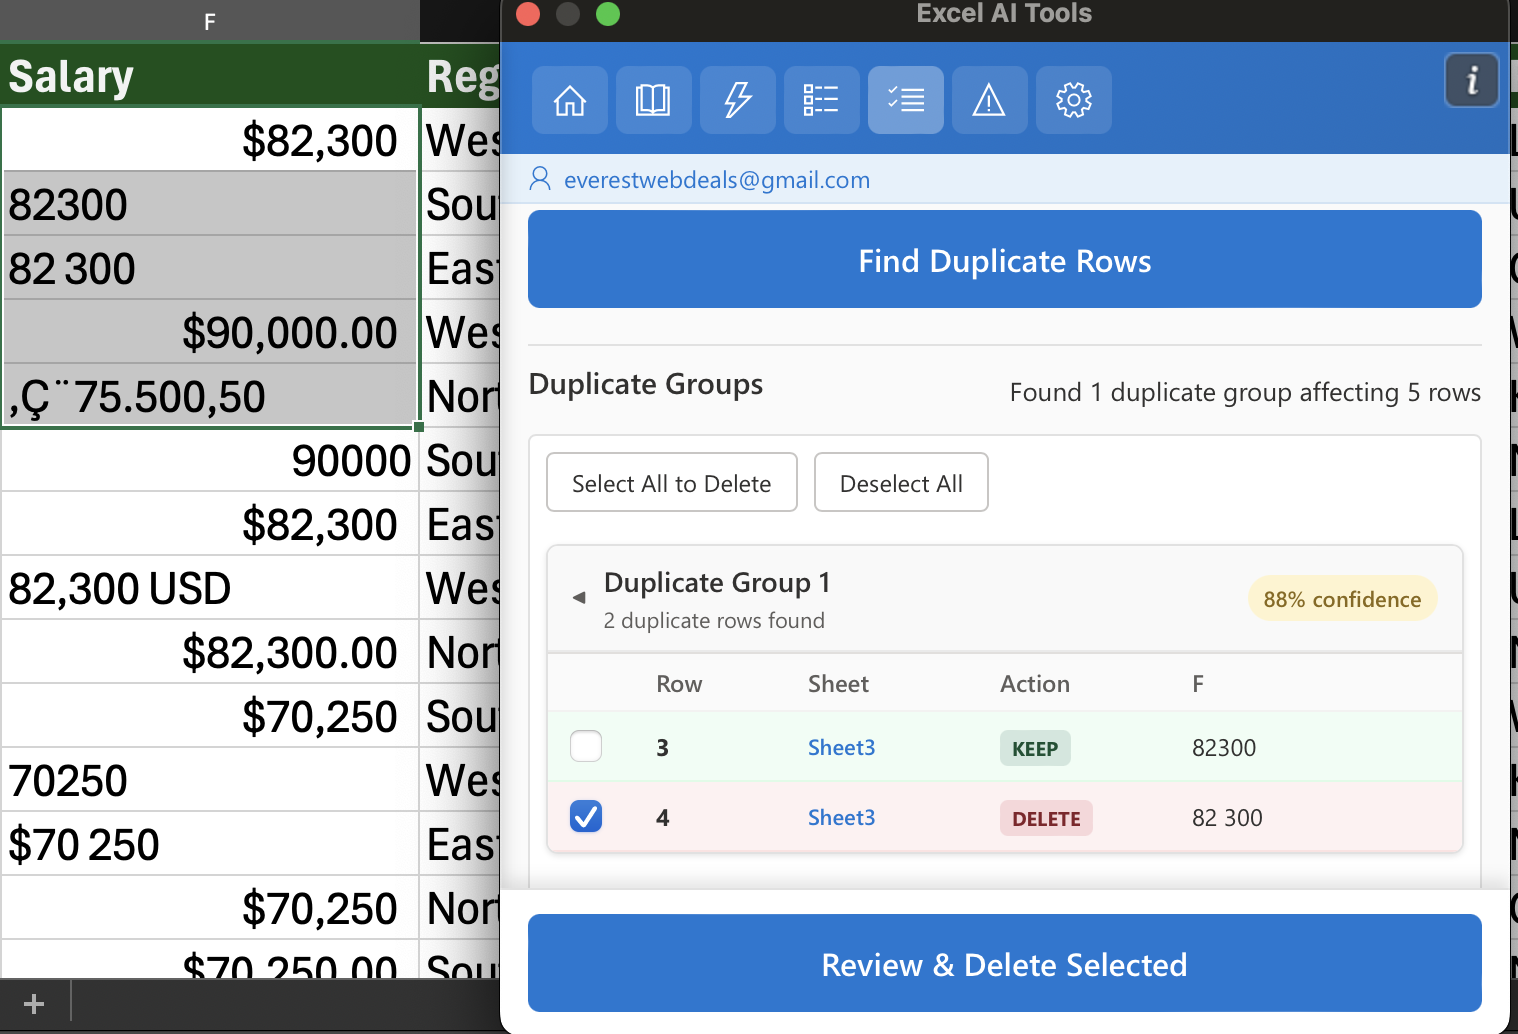Select the lightning bolt icon
This screenshot has width=1518, height=1034.
pyautogui.click(x=738, y=100)
